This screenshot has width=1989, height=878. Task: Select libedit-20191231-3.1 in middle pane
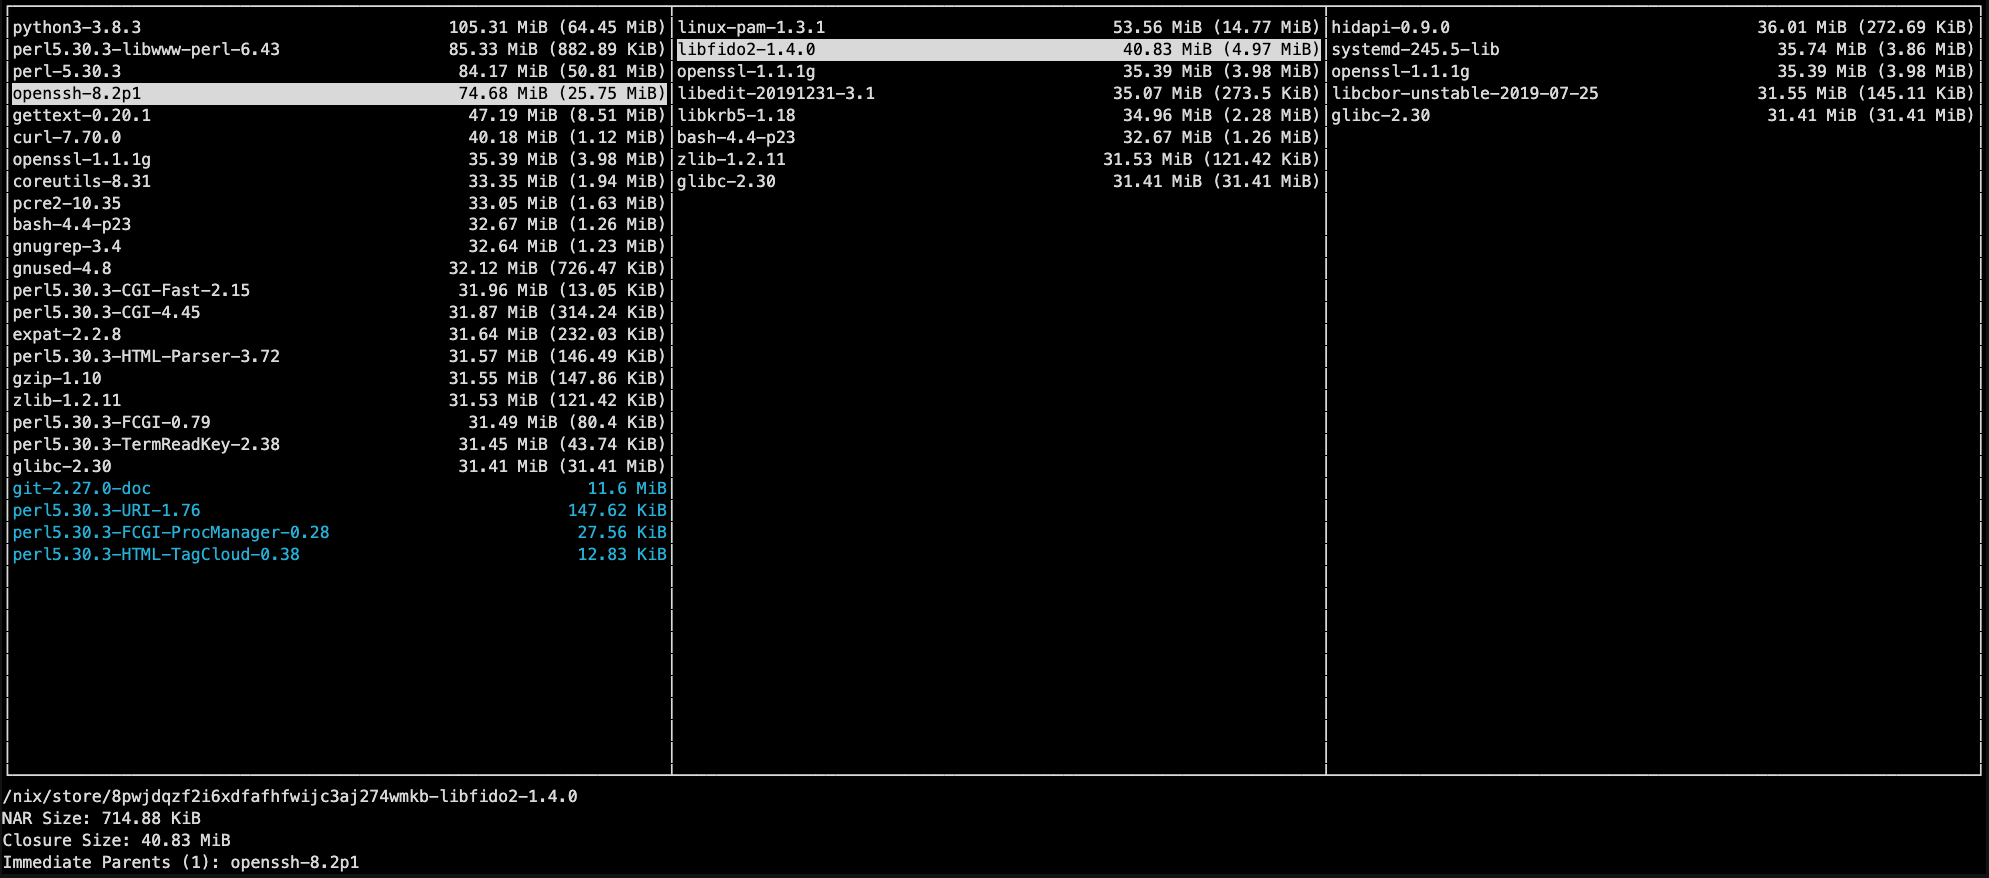click(998, 93)
